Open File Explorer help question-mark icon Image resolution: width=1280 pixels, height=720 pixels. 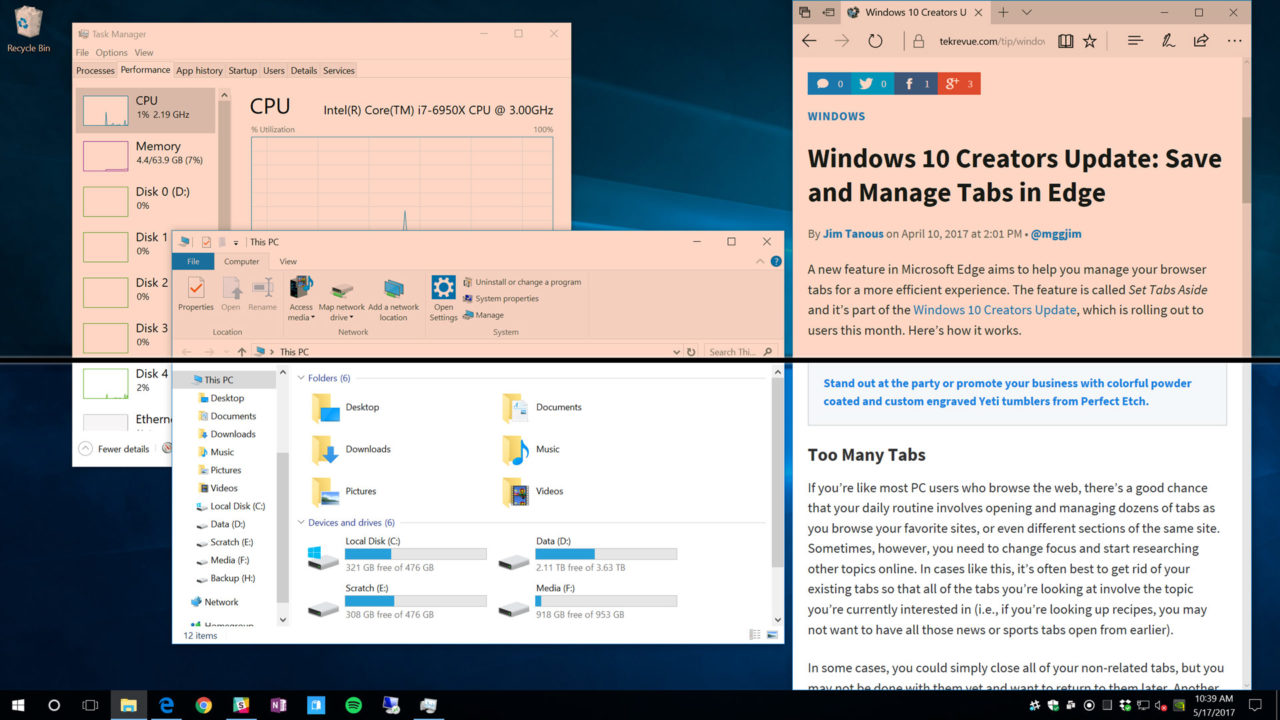776,261
